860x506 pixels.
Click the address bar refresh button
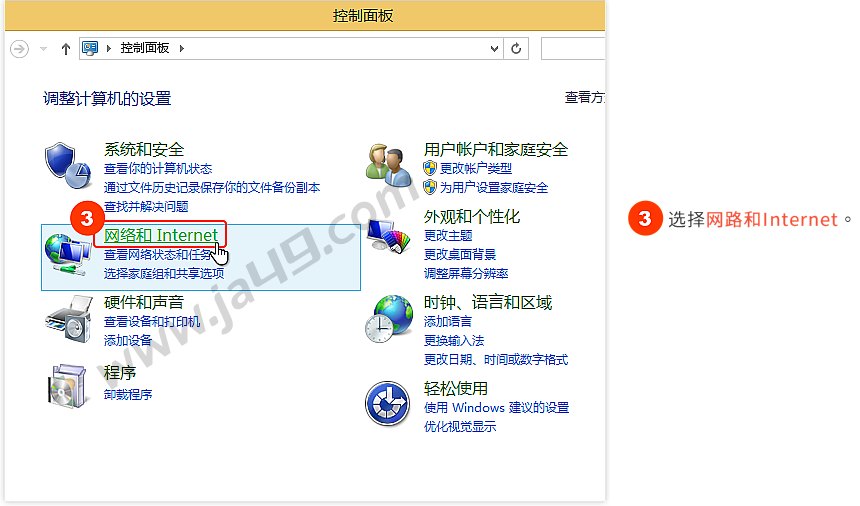tap(517, 48)
